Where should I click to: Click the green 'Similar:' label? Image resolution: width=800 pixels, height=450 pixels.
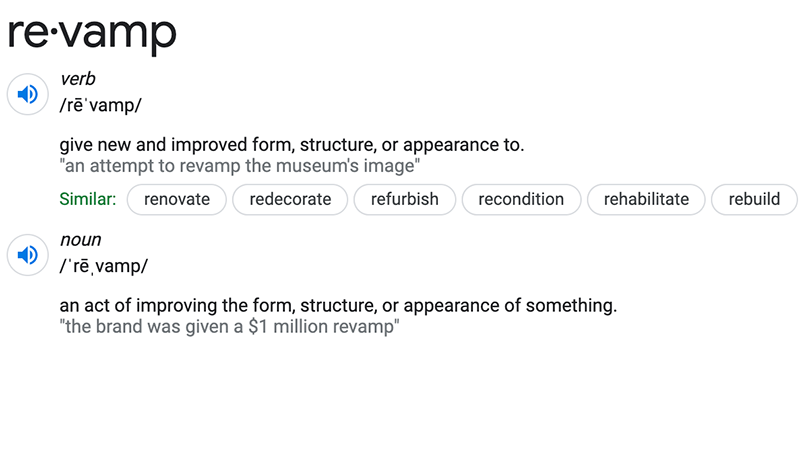point(88,199)
